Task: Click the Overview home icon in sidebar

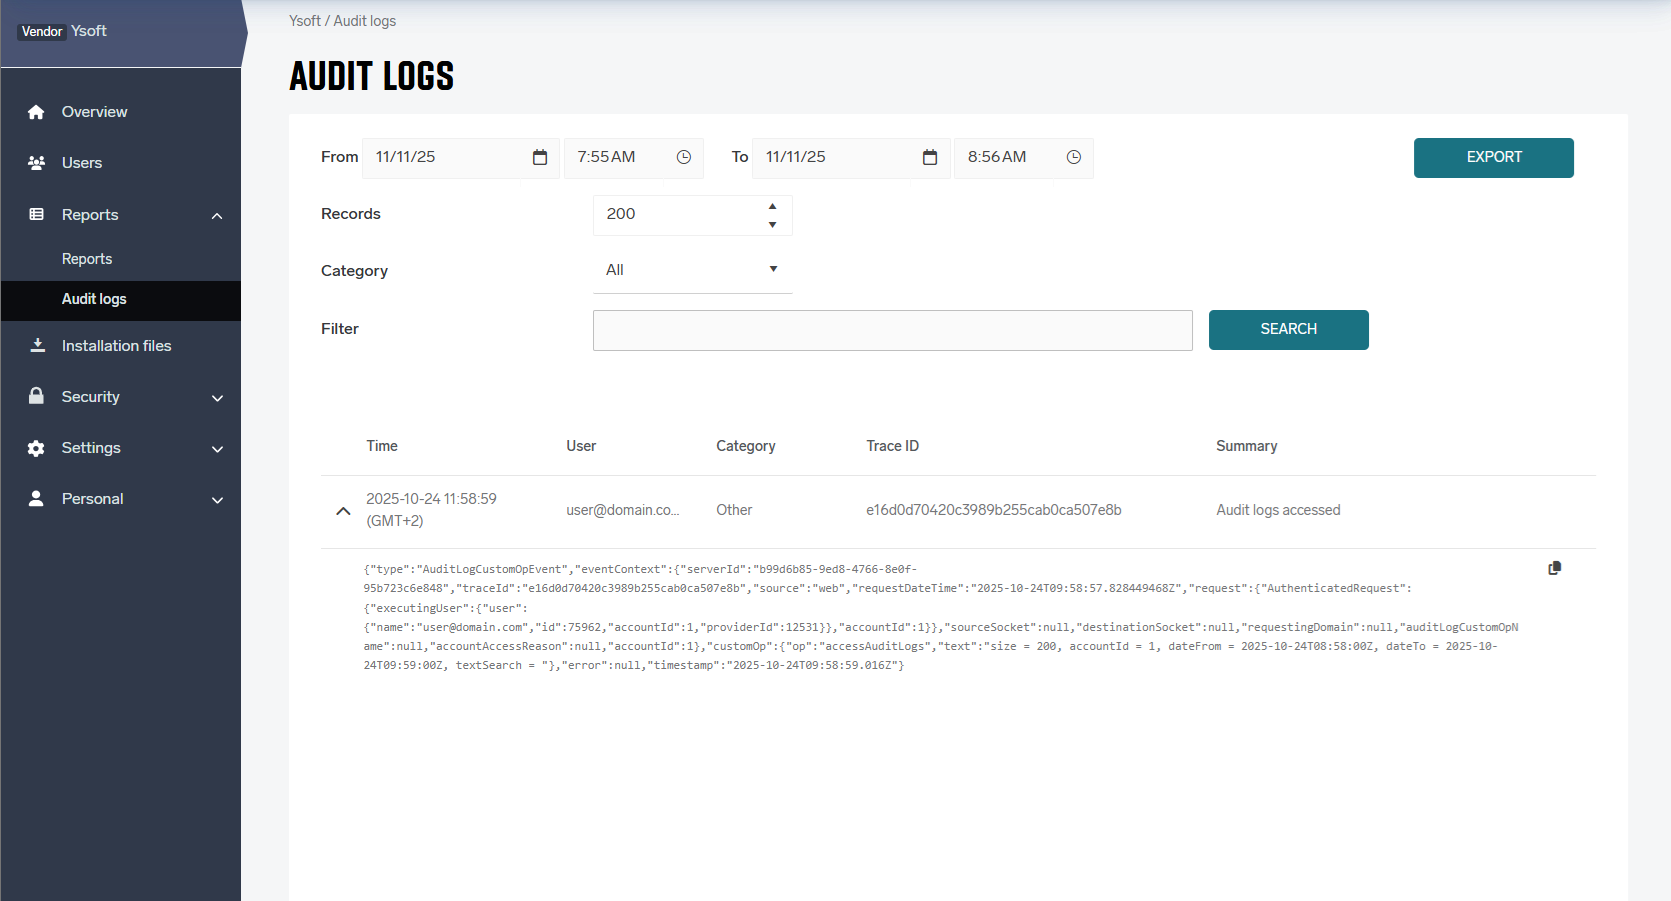Action: 37,112
